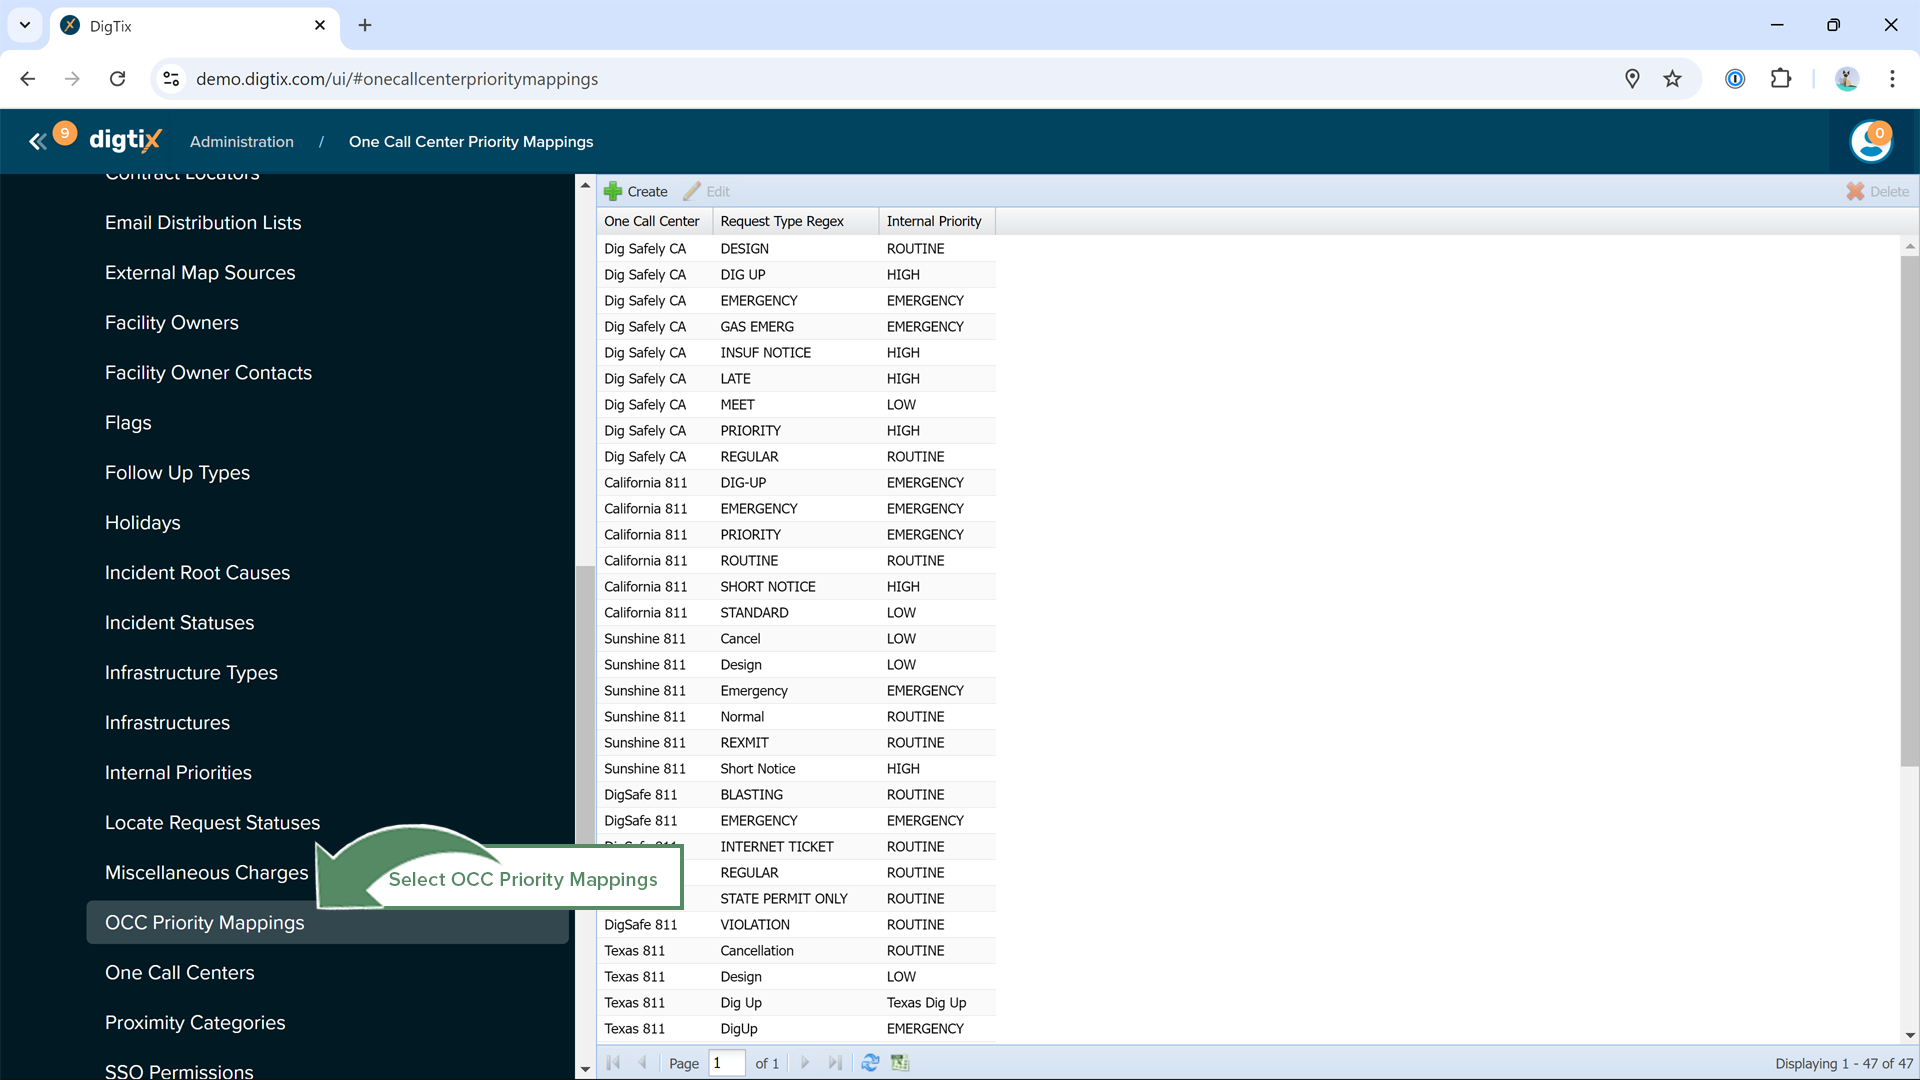Sort by Internal Priority column header

coord(934,221)
